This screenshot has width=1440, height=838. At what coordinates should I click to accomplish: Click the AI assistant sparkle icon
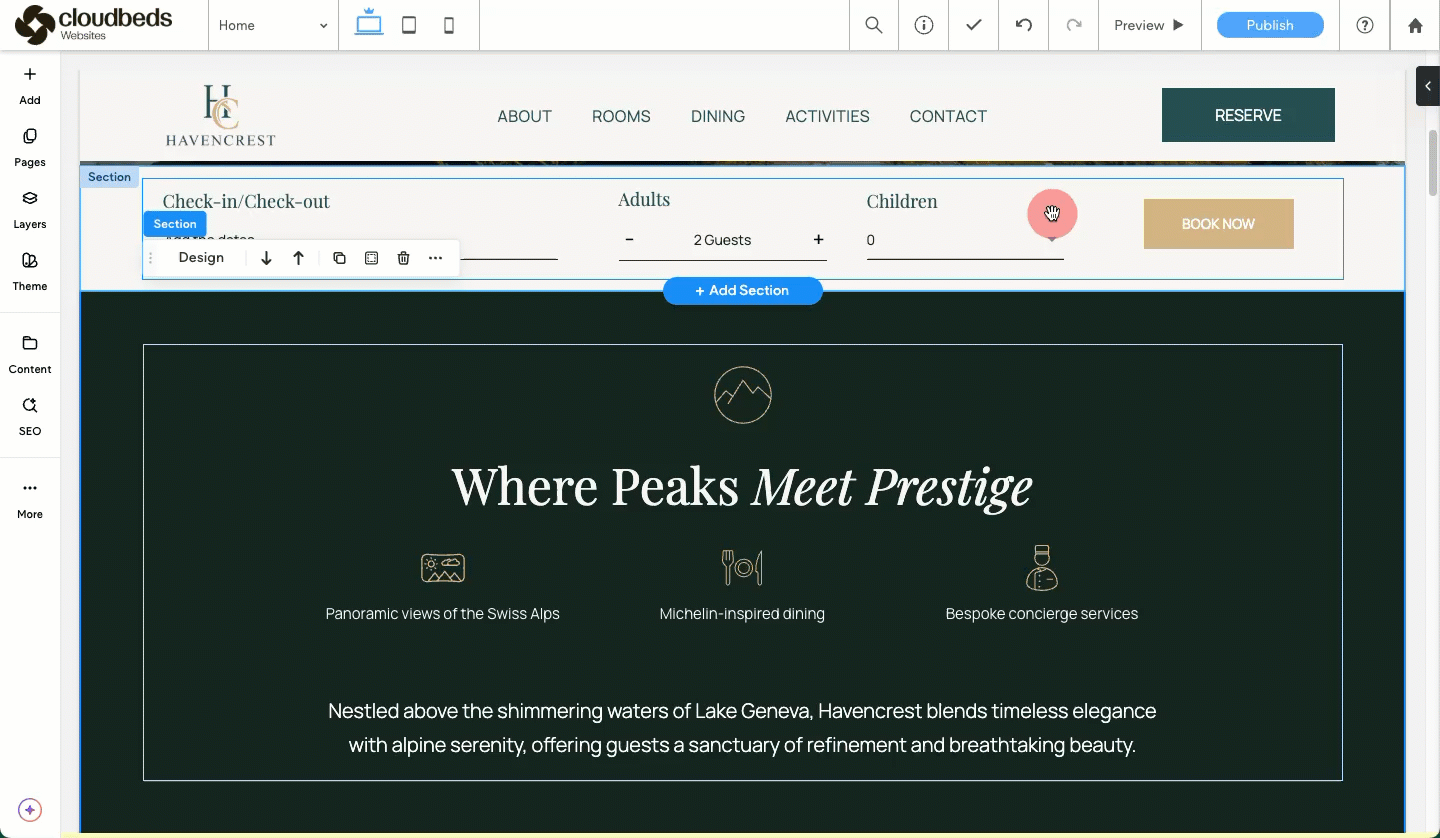pos(30,809)
